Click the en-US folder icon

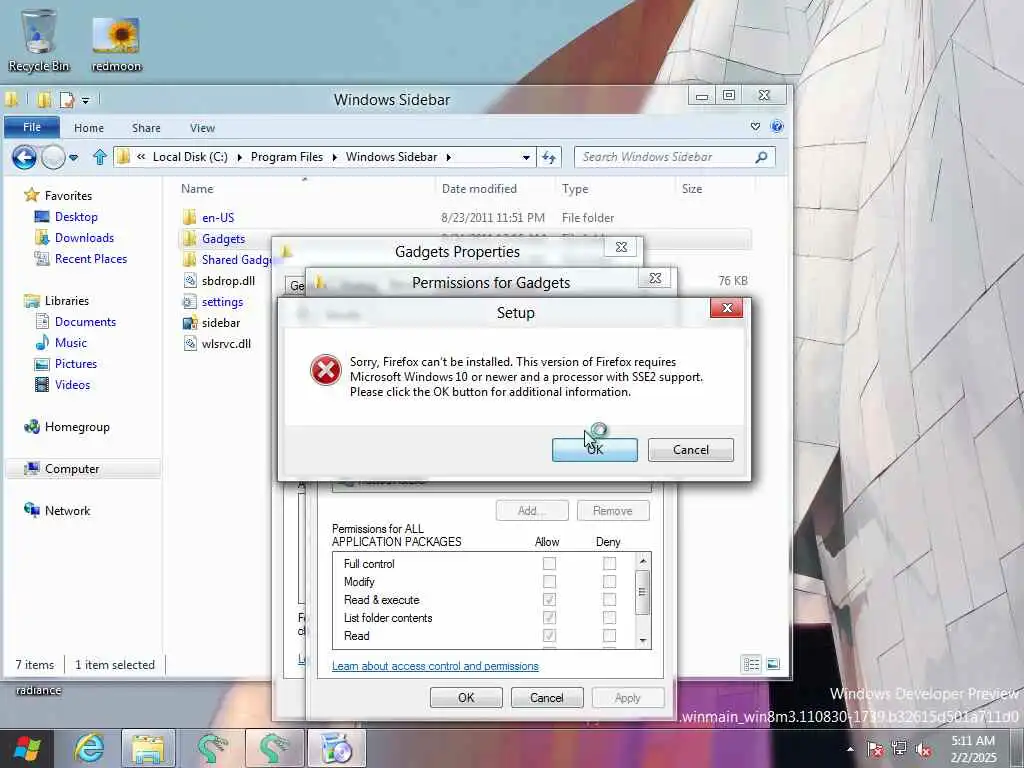point(189,217)
